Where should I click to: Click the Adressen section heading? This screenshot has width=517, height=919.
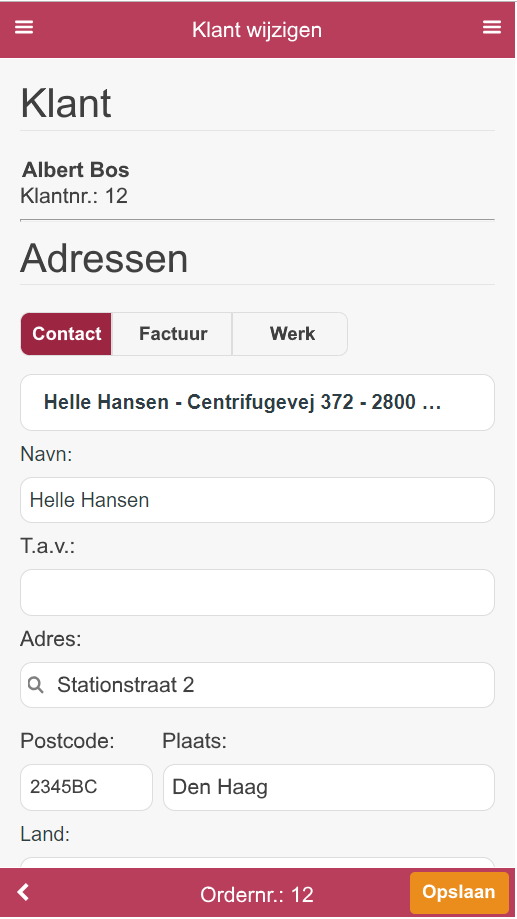[x=104, y=258]
